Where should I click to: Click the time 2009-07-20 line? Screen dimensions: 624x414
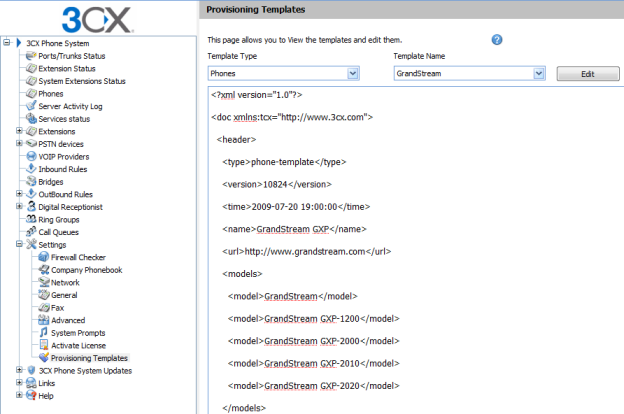[x=296, y=207]
